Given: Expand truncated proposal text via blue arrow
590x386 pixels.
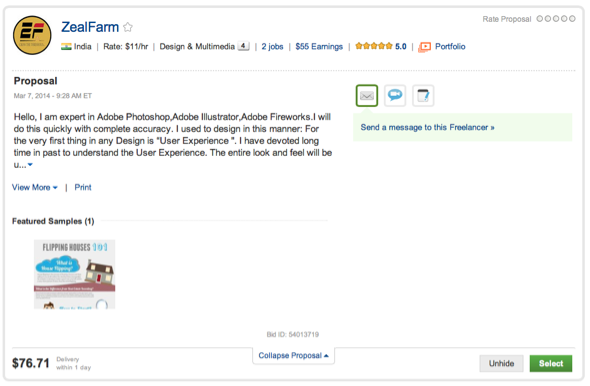Looking at the screenshot, I should 30,164.
